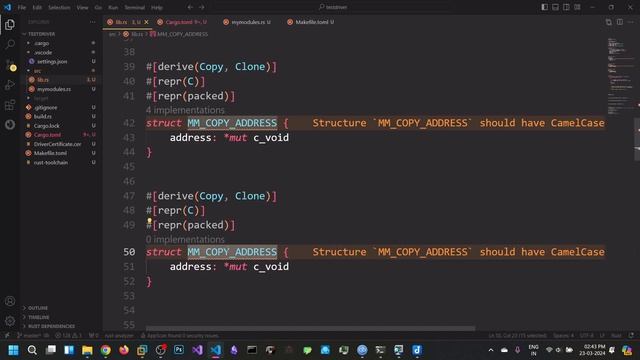Image resolution: width=640 pixels, height=360 pixels.
Task: Open the Run menu
Action: (113, 7)
